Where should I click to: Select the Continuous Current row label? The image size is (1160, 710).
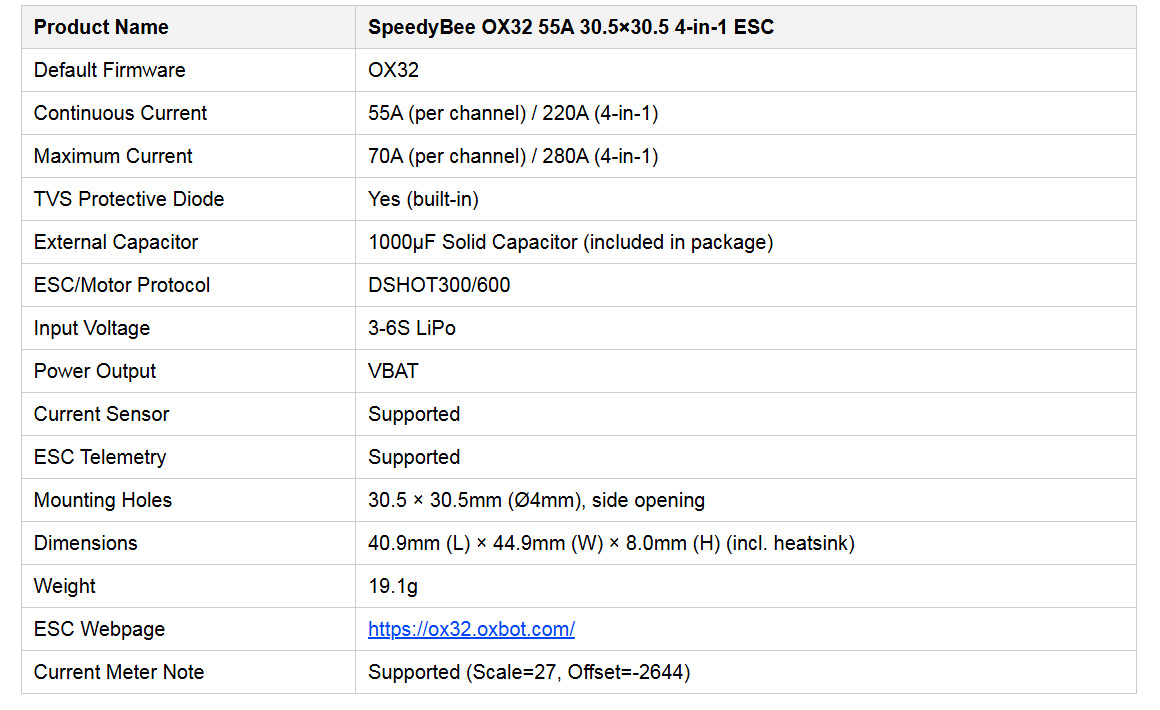click(121, 113)
